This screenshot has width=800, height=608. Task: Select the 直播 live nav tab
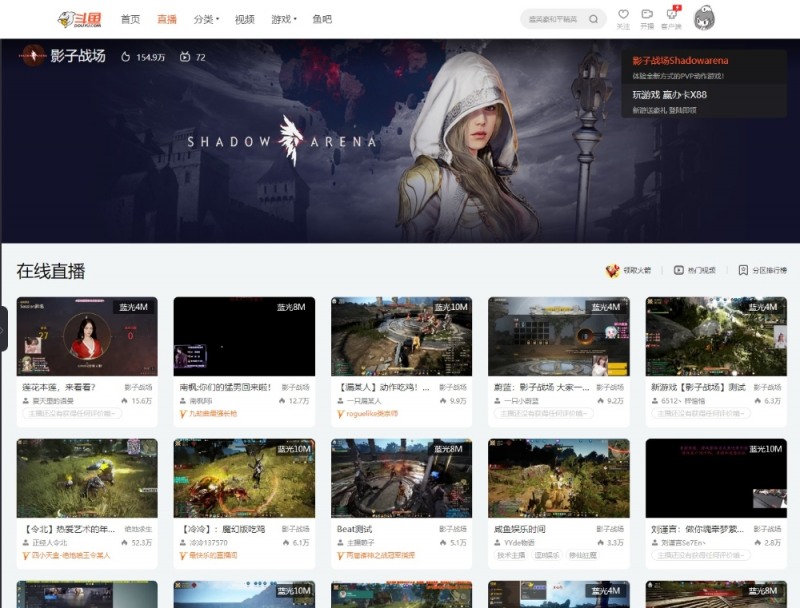coord(167,19)
